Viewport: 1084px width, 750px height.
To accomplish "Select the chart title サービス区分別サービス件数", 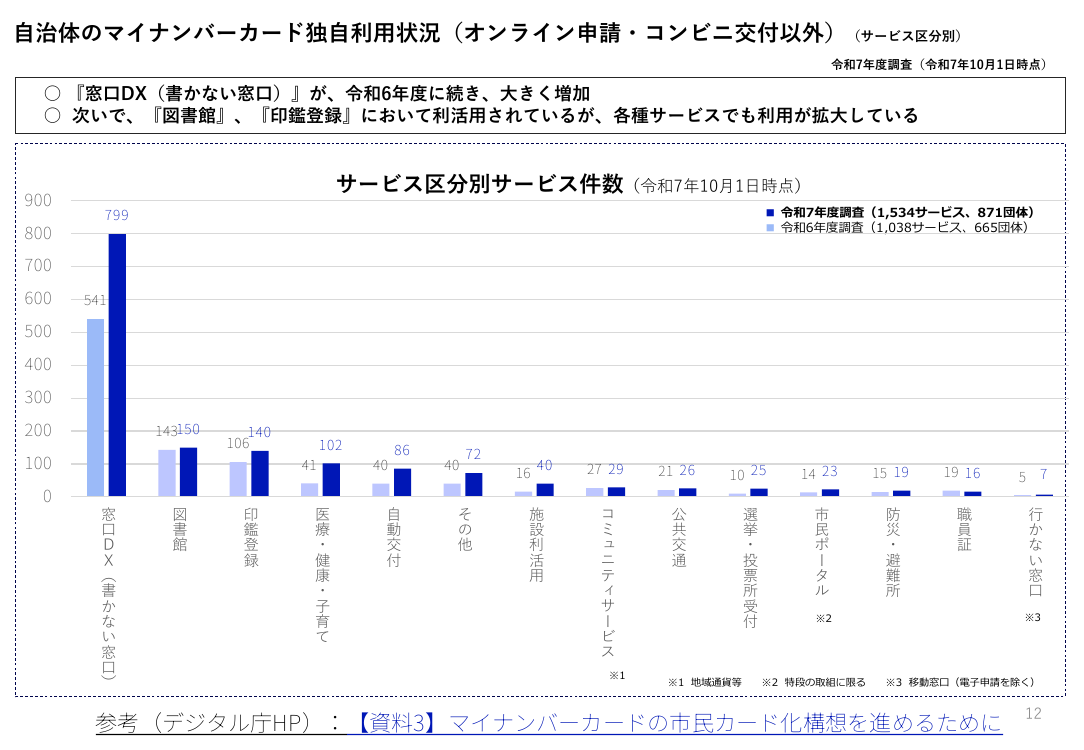I will 480,184.
